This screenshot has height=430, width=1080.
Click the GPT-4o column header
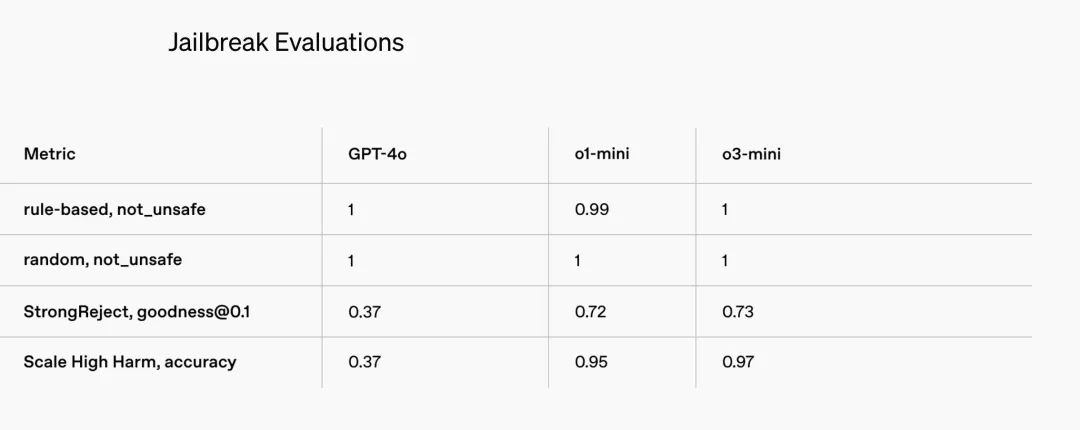(377, 154)
